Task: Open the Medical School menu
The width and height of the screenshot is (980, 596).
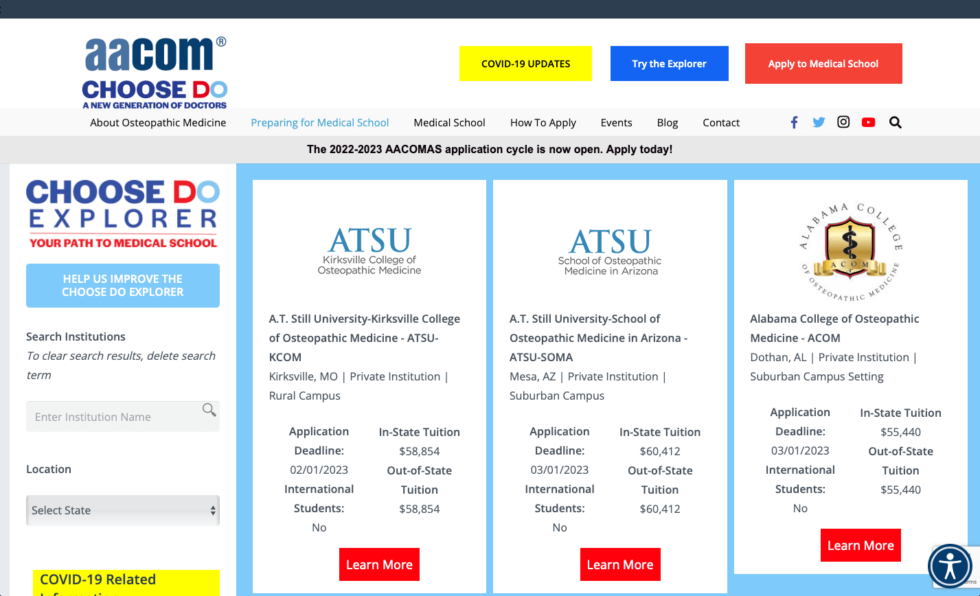Action: [449, 122]
